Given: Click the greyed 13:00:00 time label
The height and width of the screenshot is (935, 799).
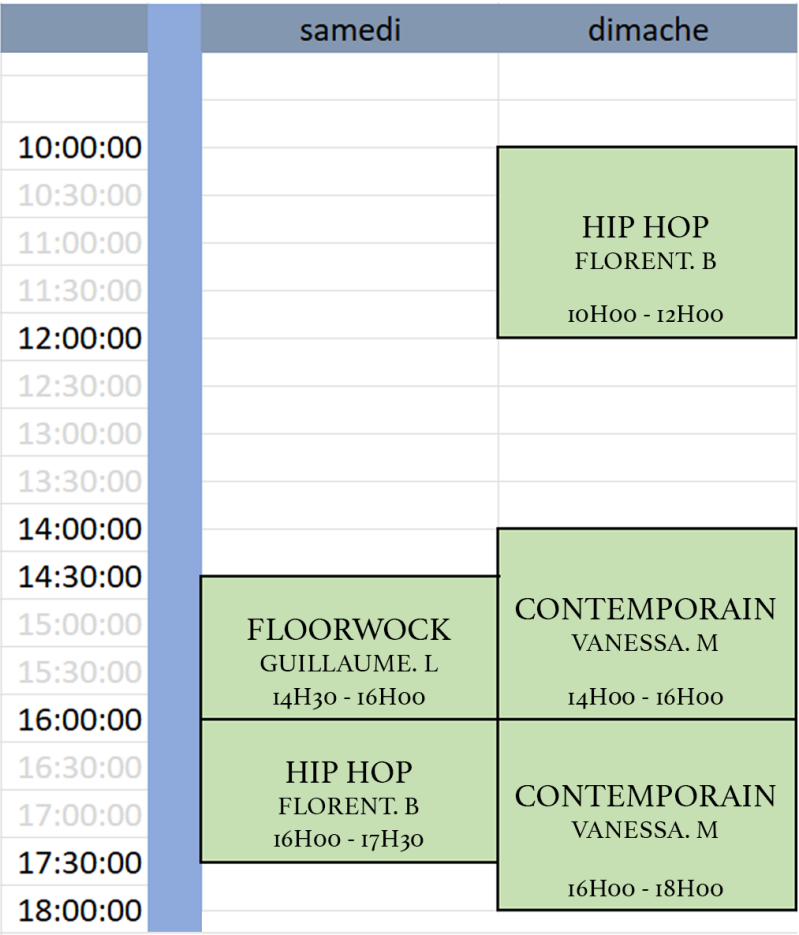Looking at the screenshot, I should (x=80, y=434).
